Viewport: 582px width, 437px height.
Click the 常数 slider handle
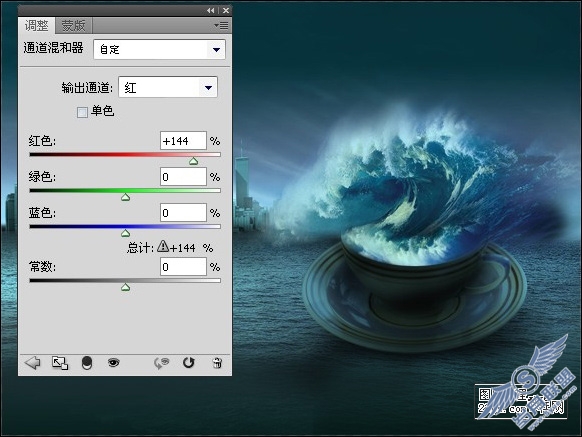tap(125, 287)
